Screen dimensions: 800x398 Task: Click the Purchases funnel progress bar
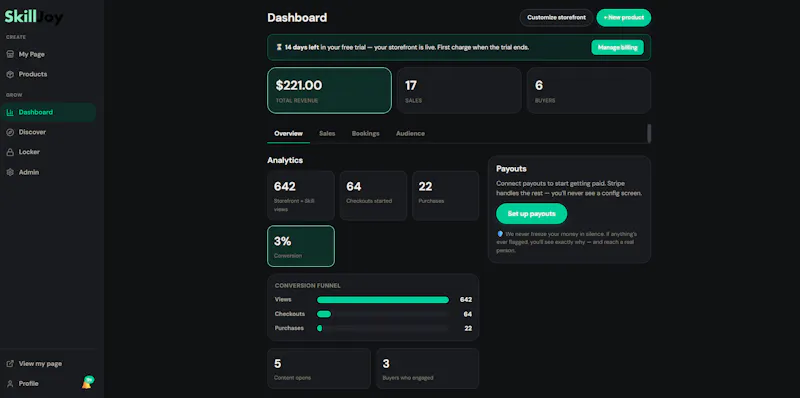(383, 329)
